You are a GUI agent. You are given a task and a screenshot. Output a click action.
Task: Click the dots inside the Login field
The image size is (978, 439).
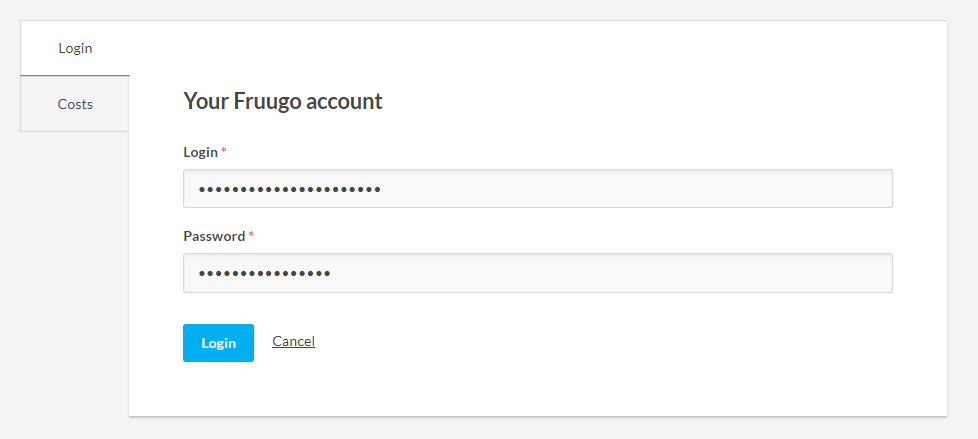(289, 188)
